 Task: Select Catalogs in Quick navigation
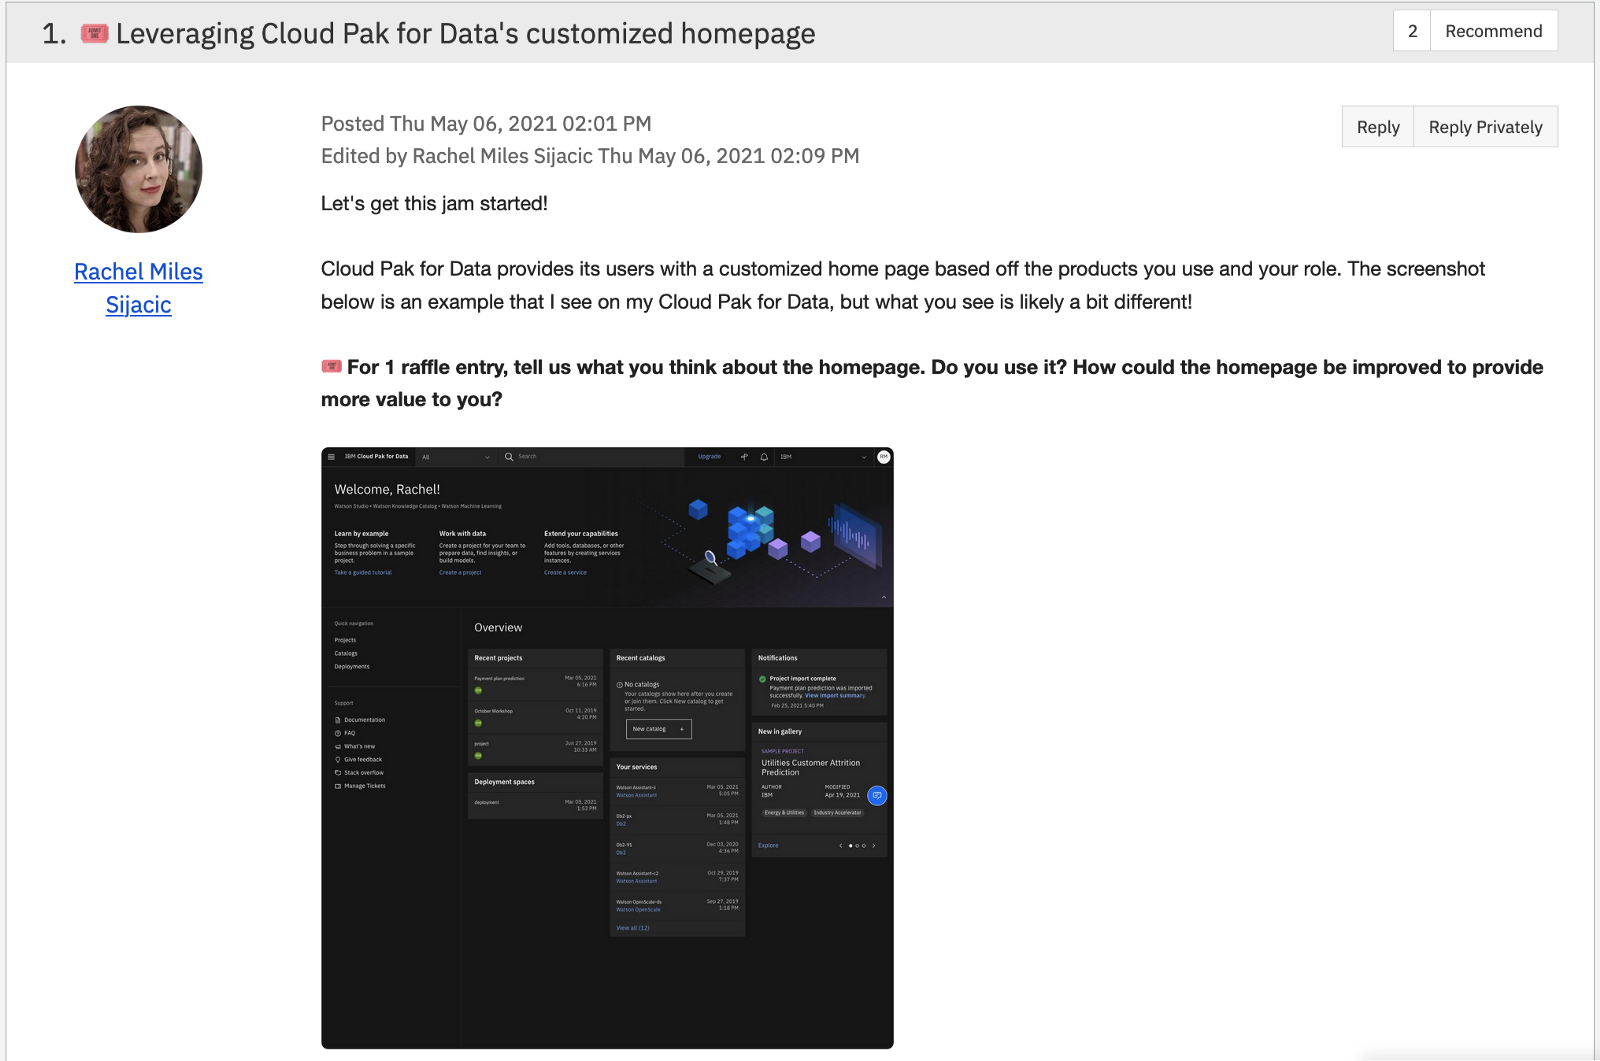(347, 653)
